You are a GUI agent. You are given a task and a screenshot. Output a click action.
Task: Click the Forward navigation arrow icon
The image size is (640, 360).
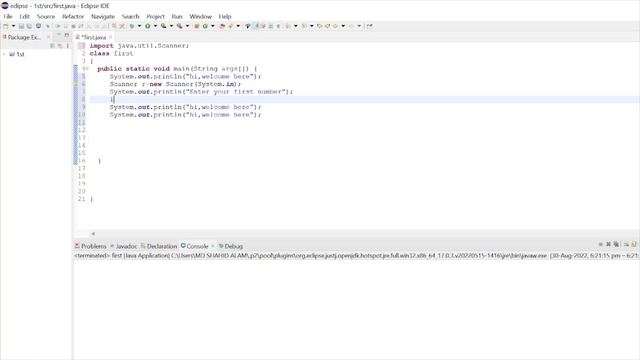point(351,26)
